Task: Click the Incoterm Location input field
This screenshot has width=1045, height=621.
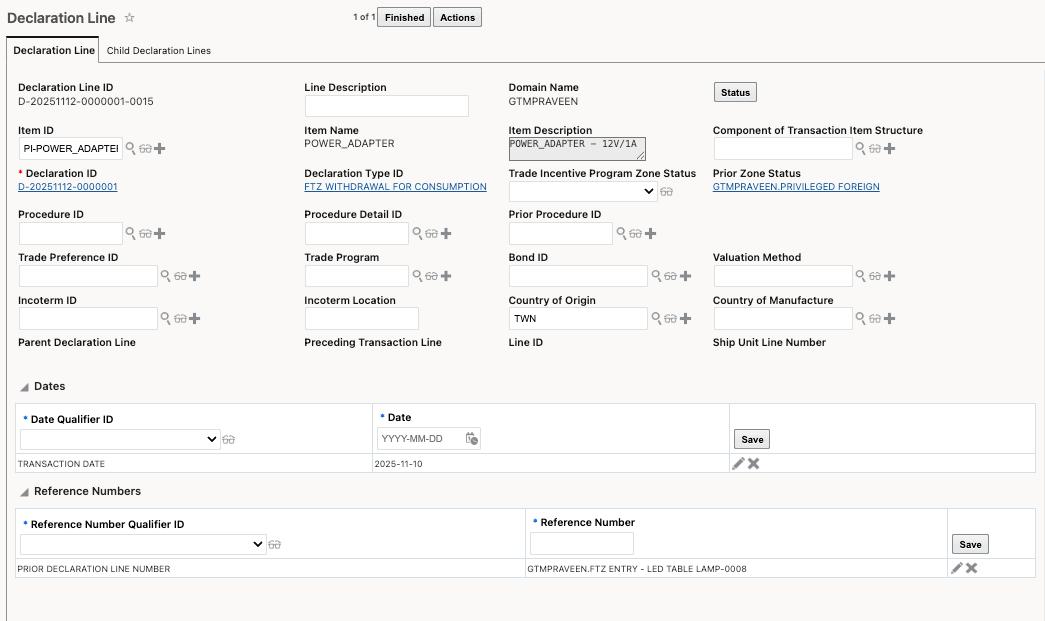Action: click(361, 318)
